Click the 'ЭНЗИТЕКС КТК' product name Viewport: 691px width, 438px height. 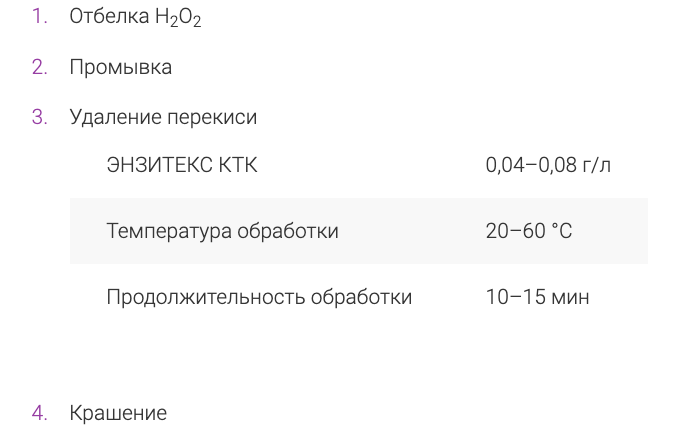[182, 165]
